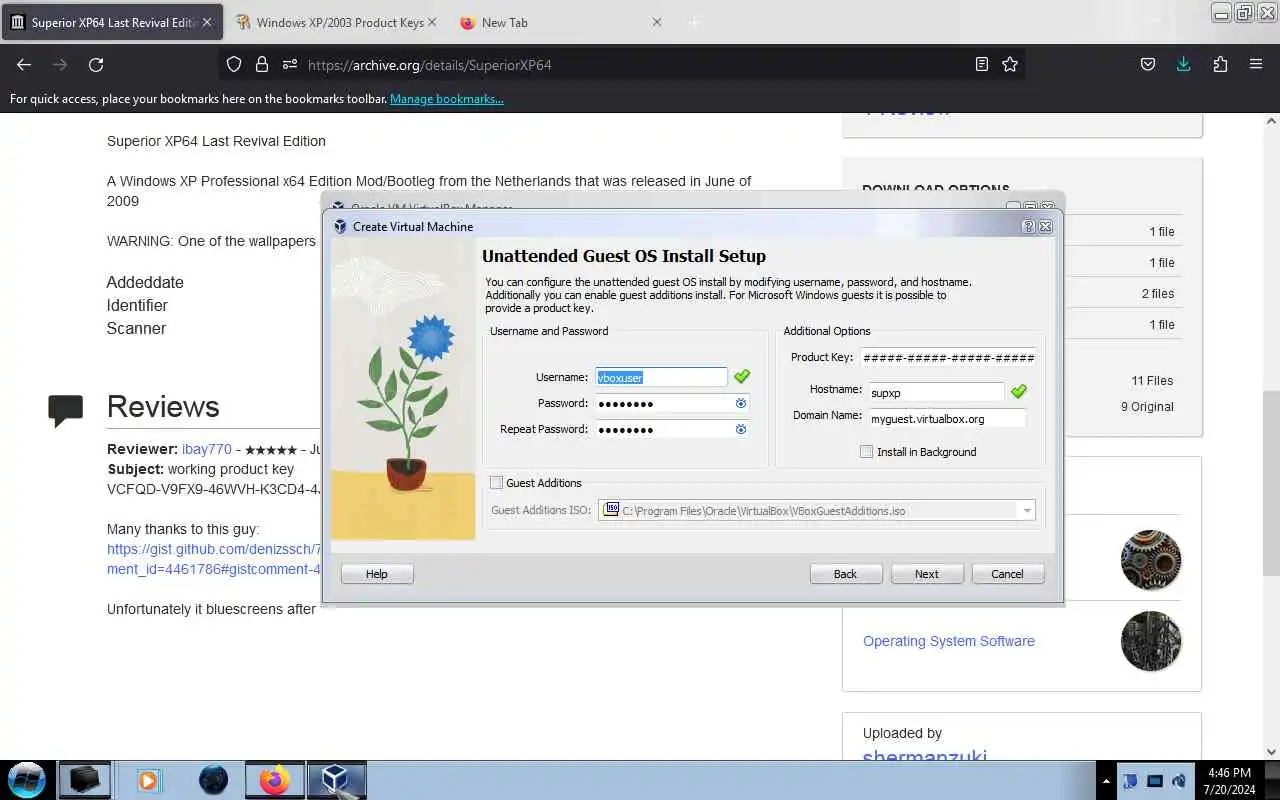Open VirtualBox from the taskbar
The width and height of the screenshot is (1280, 800).
pos(335,779)
